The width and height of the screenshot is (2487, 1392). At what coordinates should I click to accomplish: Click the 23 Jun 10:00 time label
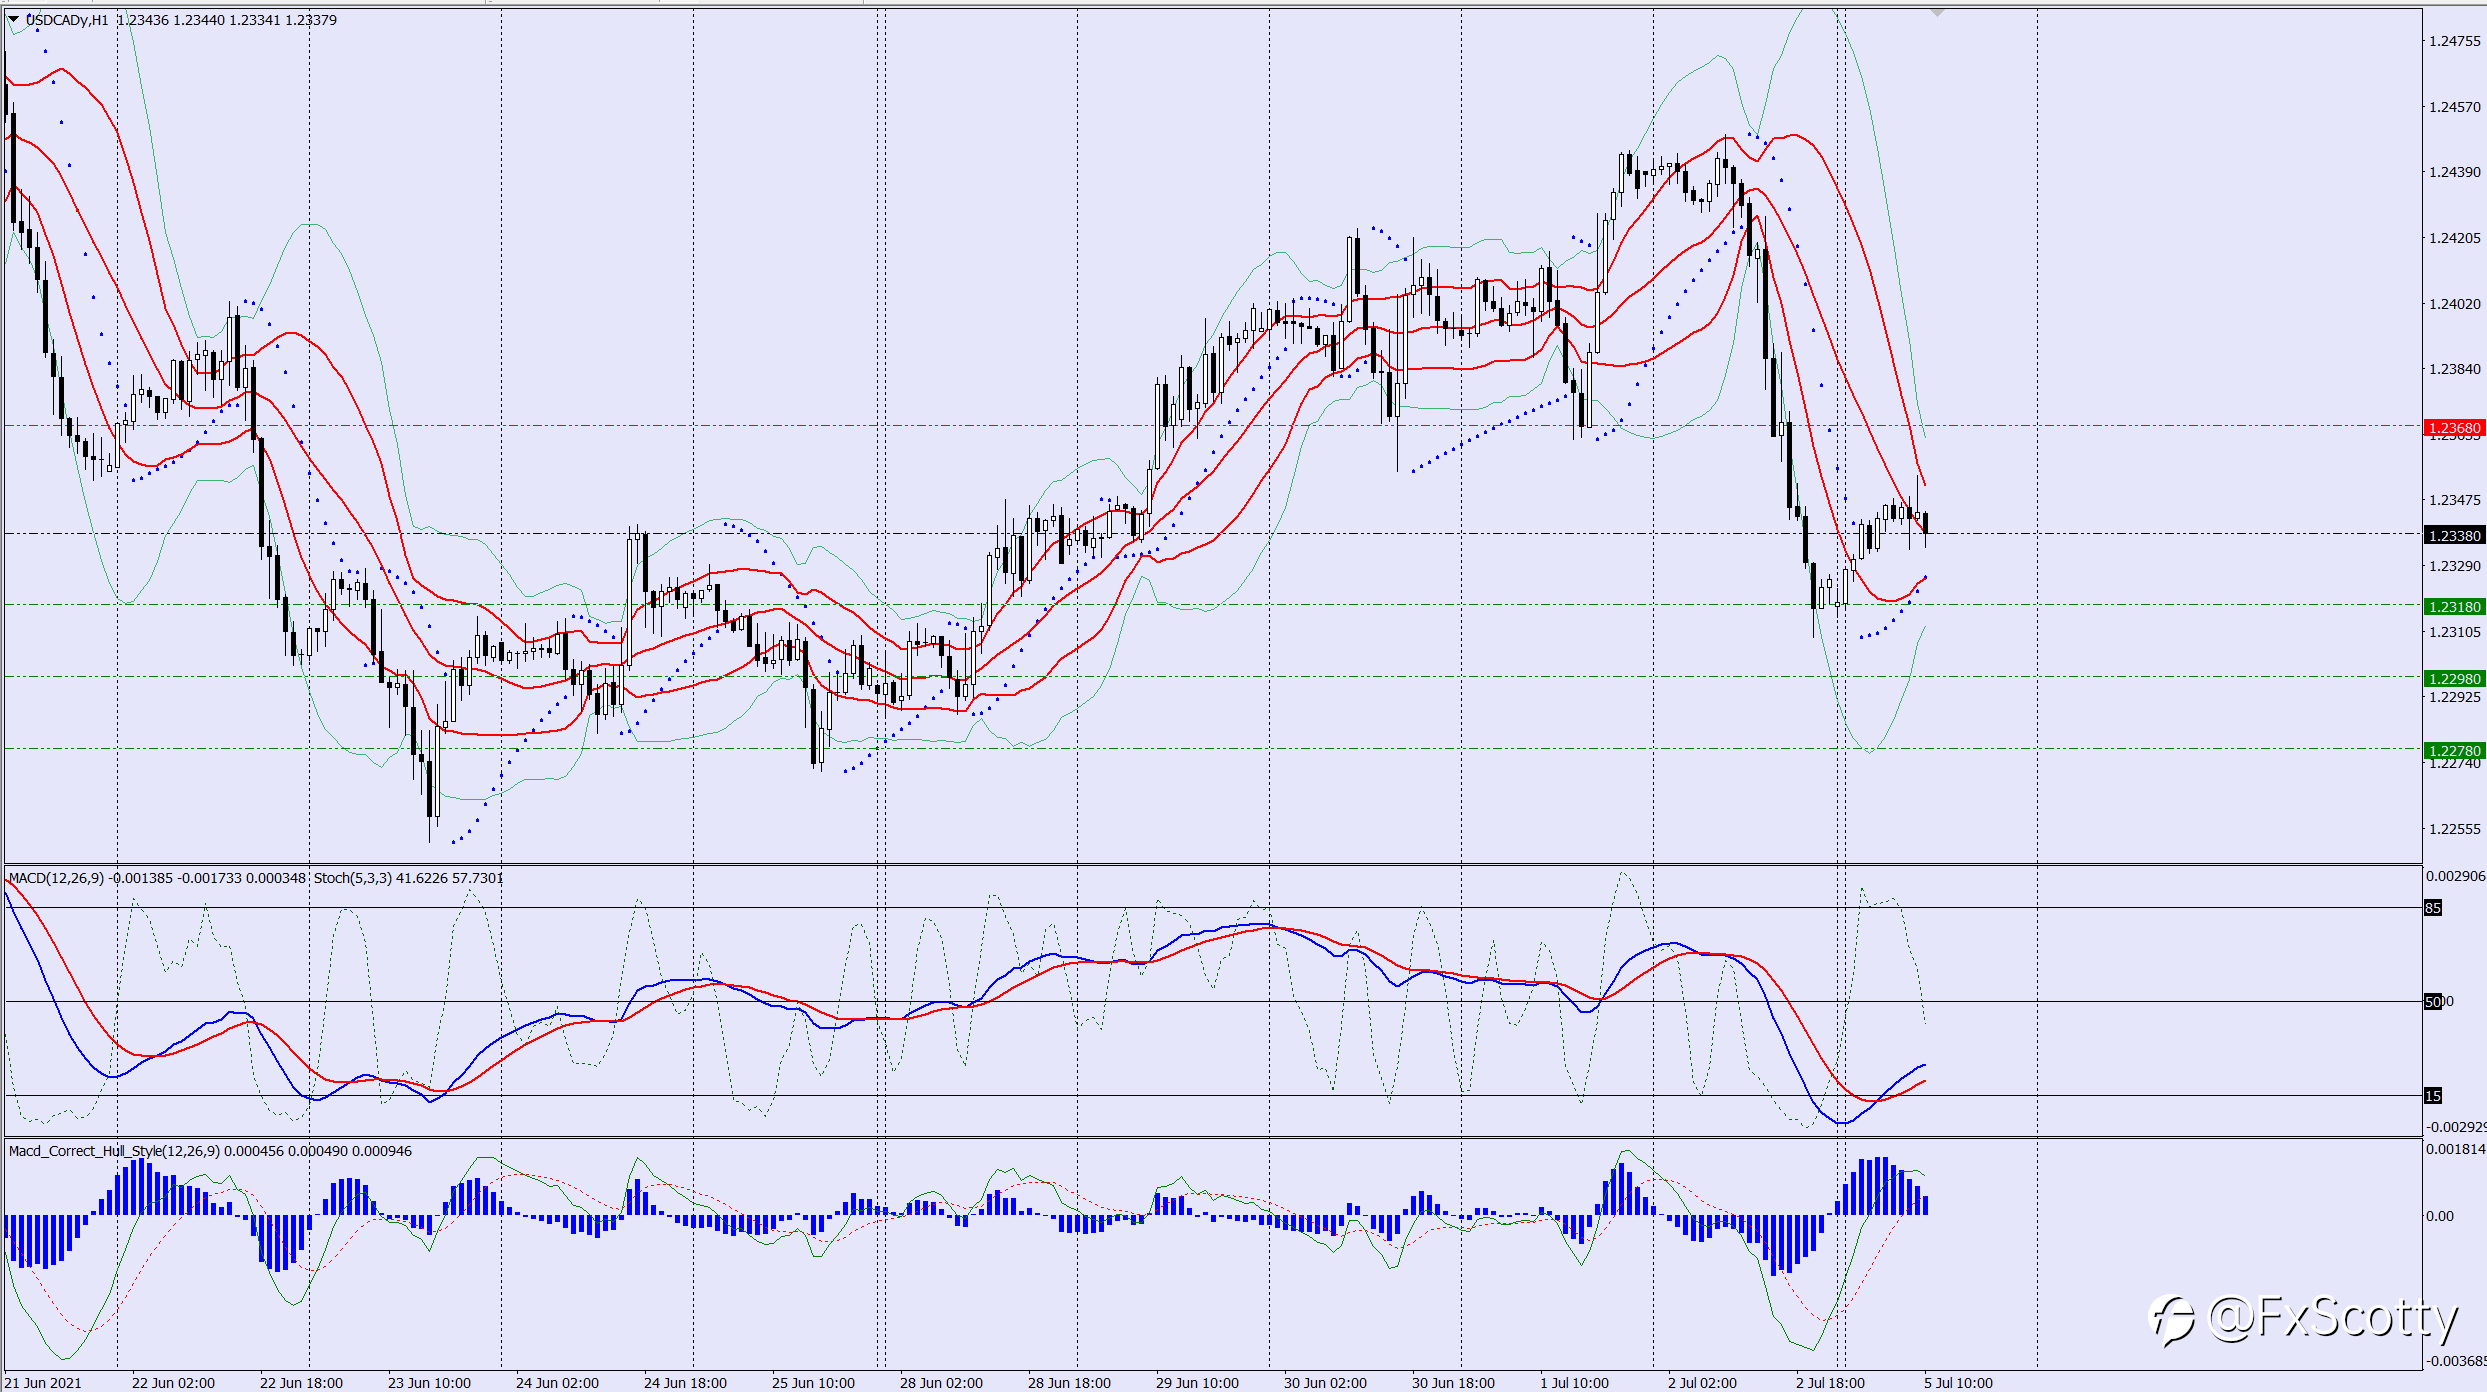pyautogui.click(x=429, y=1383)
